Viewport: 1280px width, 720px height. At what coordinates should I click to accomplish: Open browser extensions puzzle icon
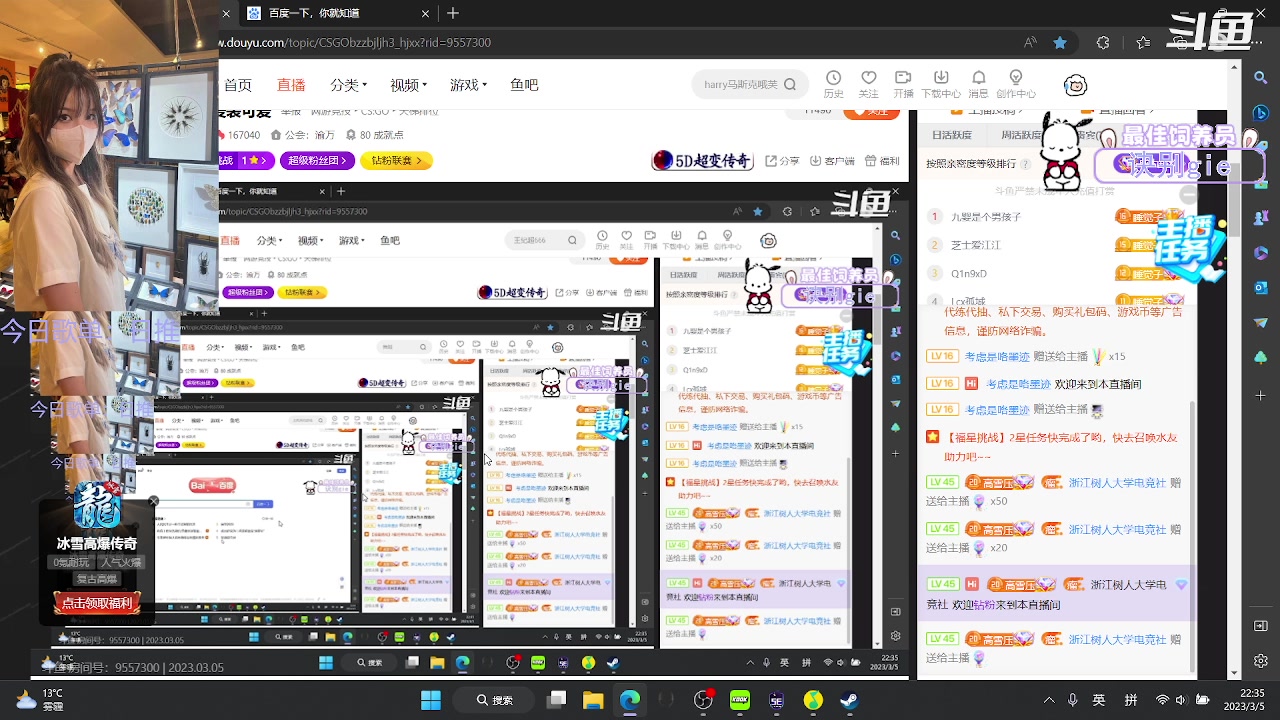(1102, 43)
